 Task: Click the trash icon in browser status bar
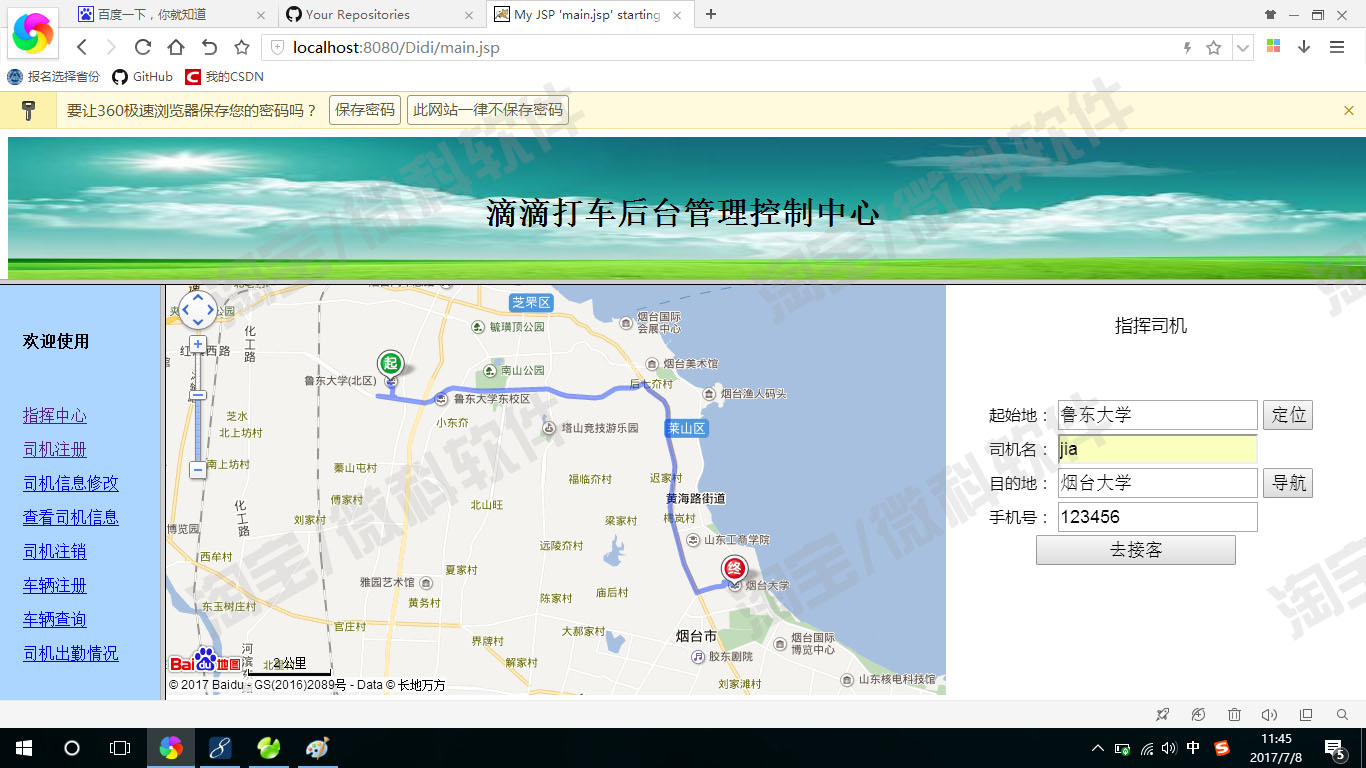coord(1234,715)
